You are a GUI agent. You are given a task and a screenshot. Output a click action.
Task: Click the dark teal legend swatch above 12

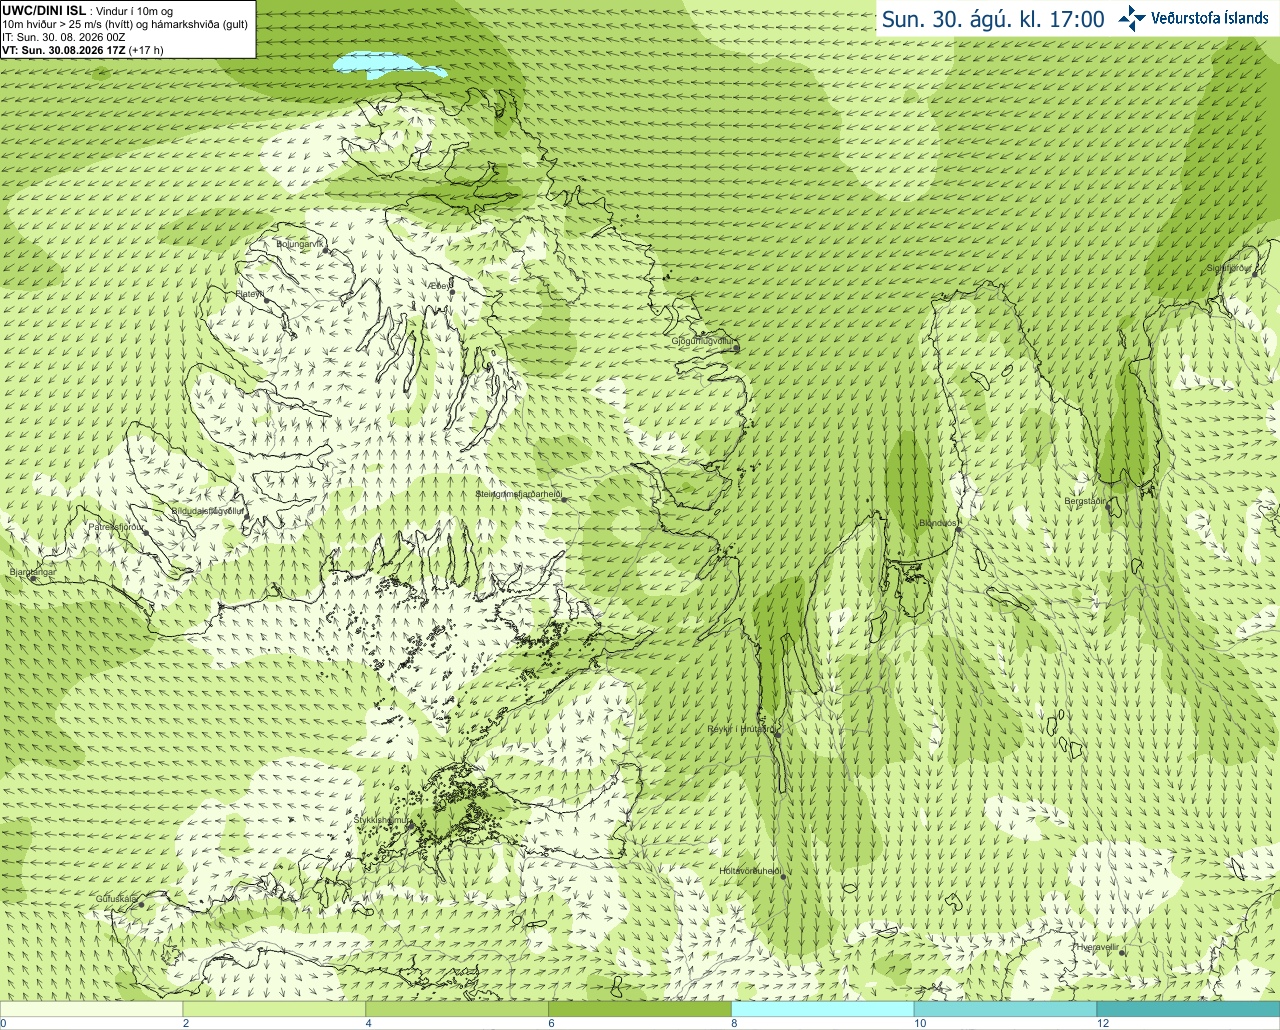1188,1009
